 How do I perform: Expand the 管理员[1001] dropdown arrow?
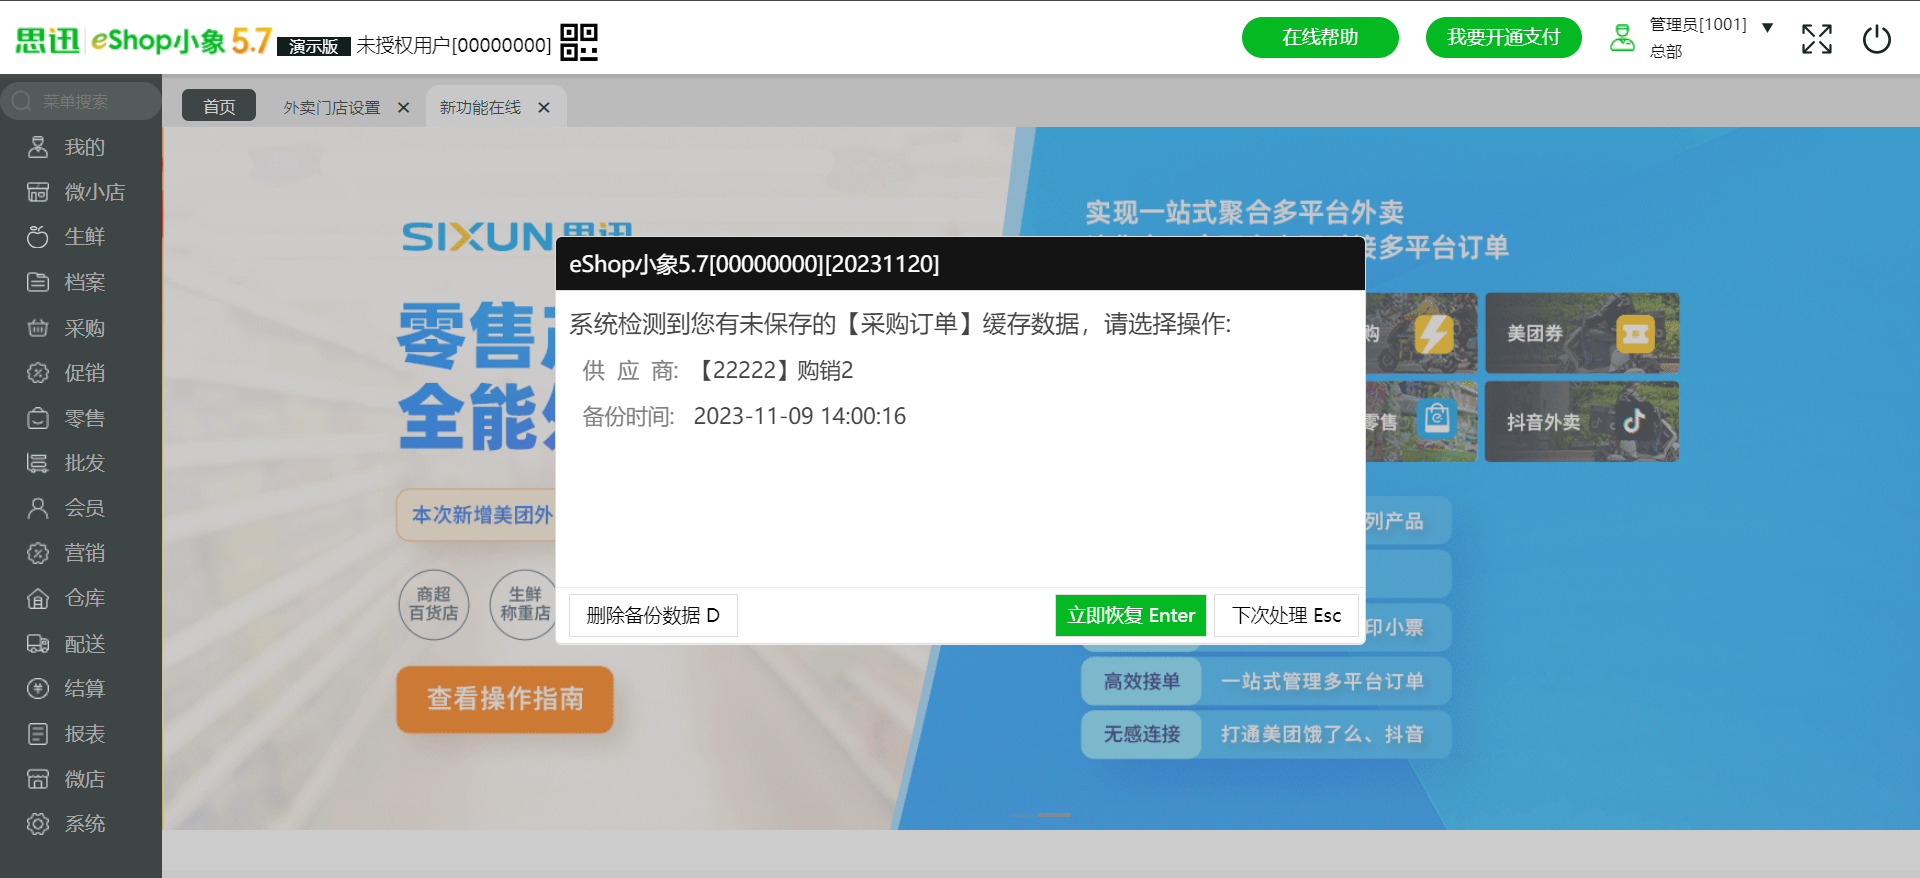click(x=1767, y=27)
